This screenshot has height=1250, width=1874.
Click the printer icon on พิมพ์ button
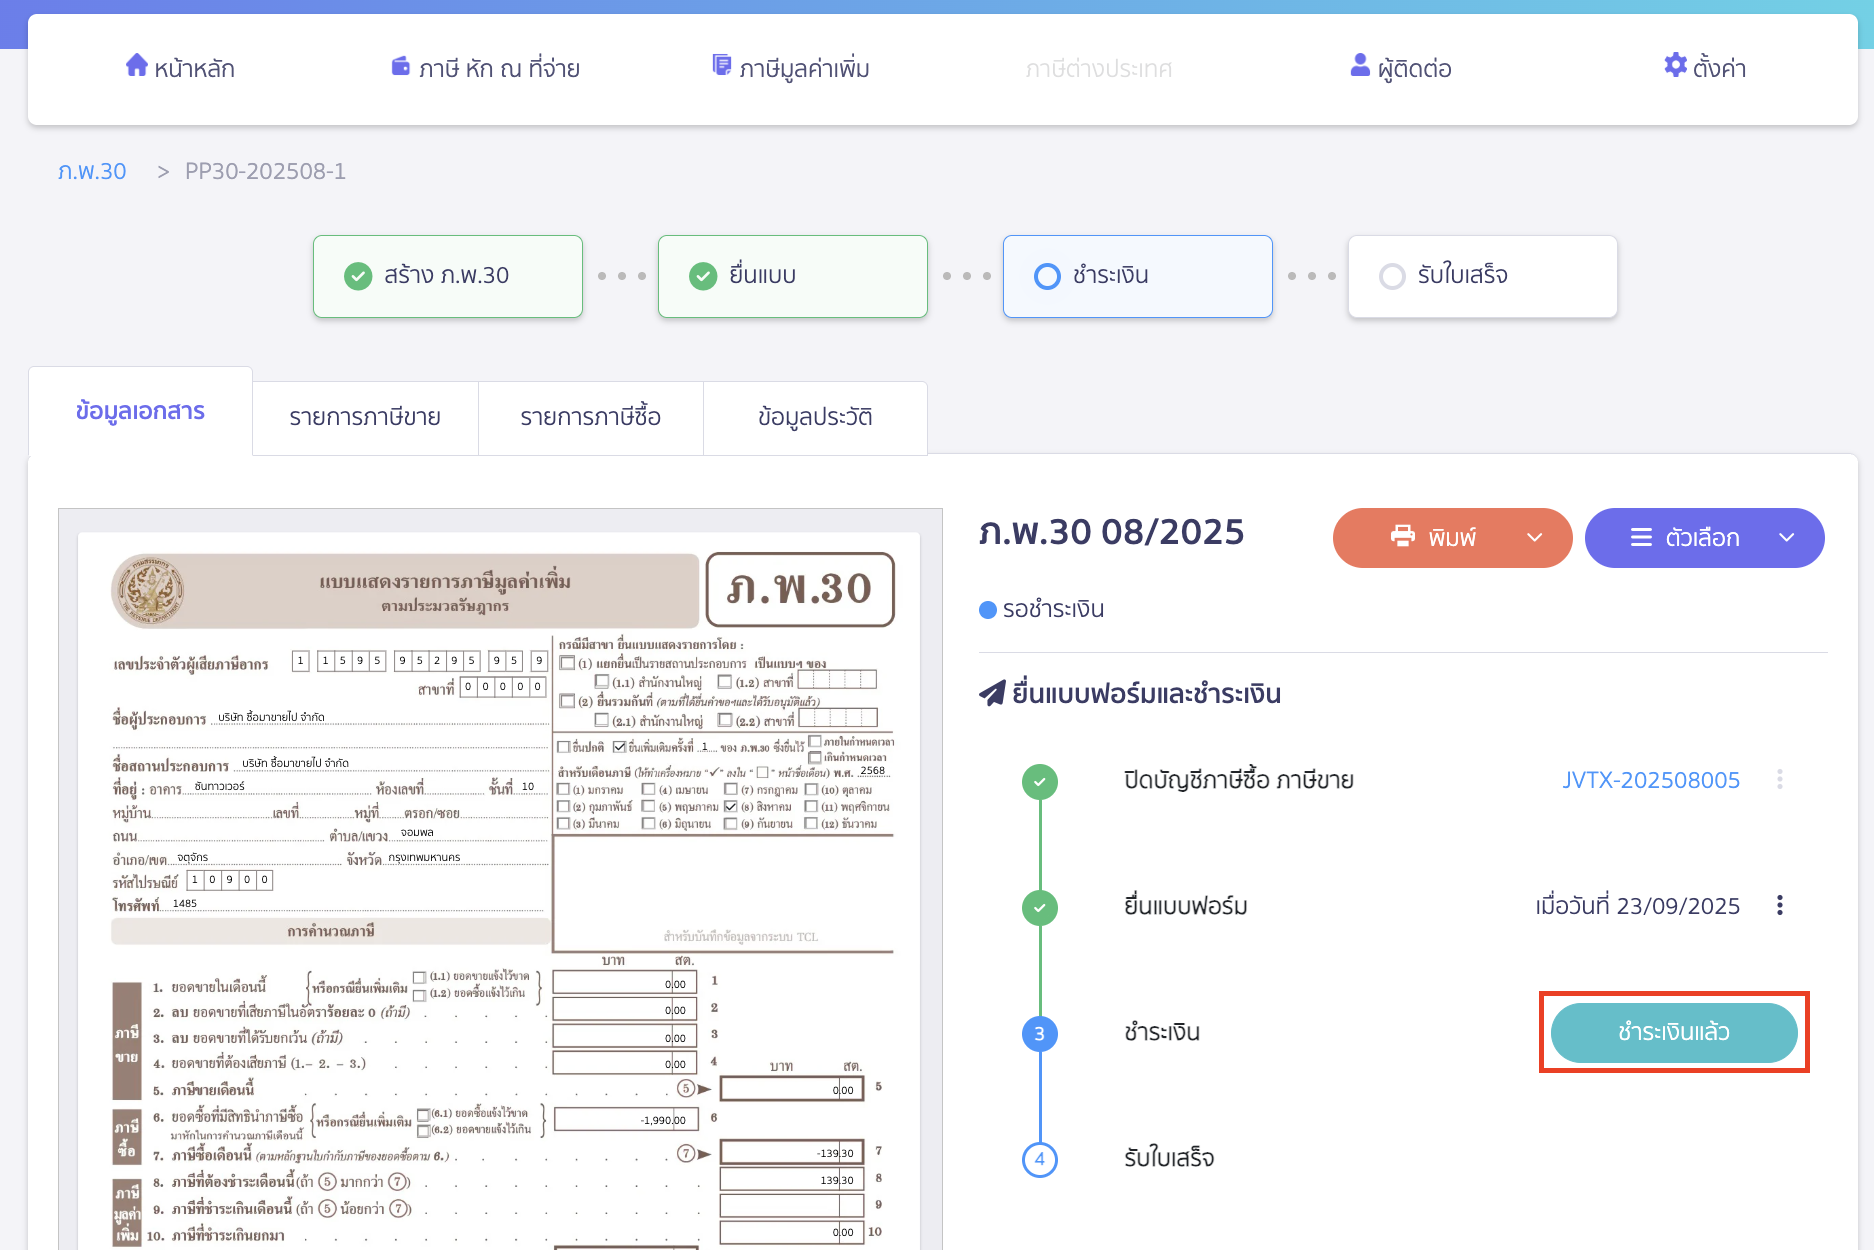[1403, 537]
